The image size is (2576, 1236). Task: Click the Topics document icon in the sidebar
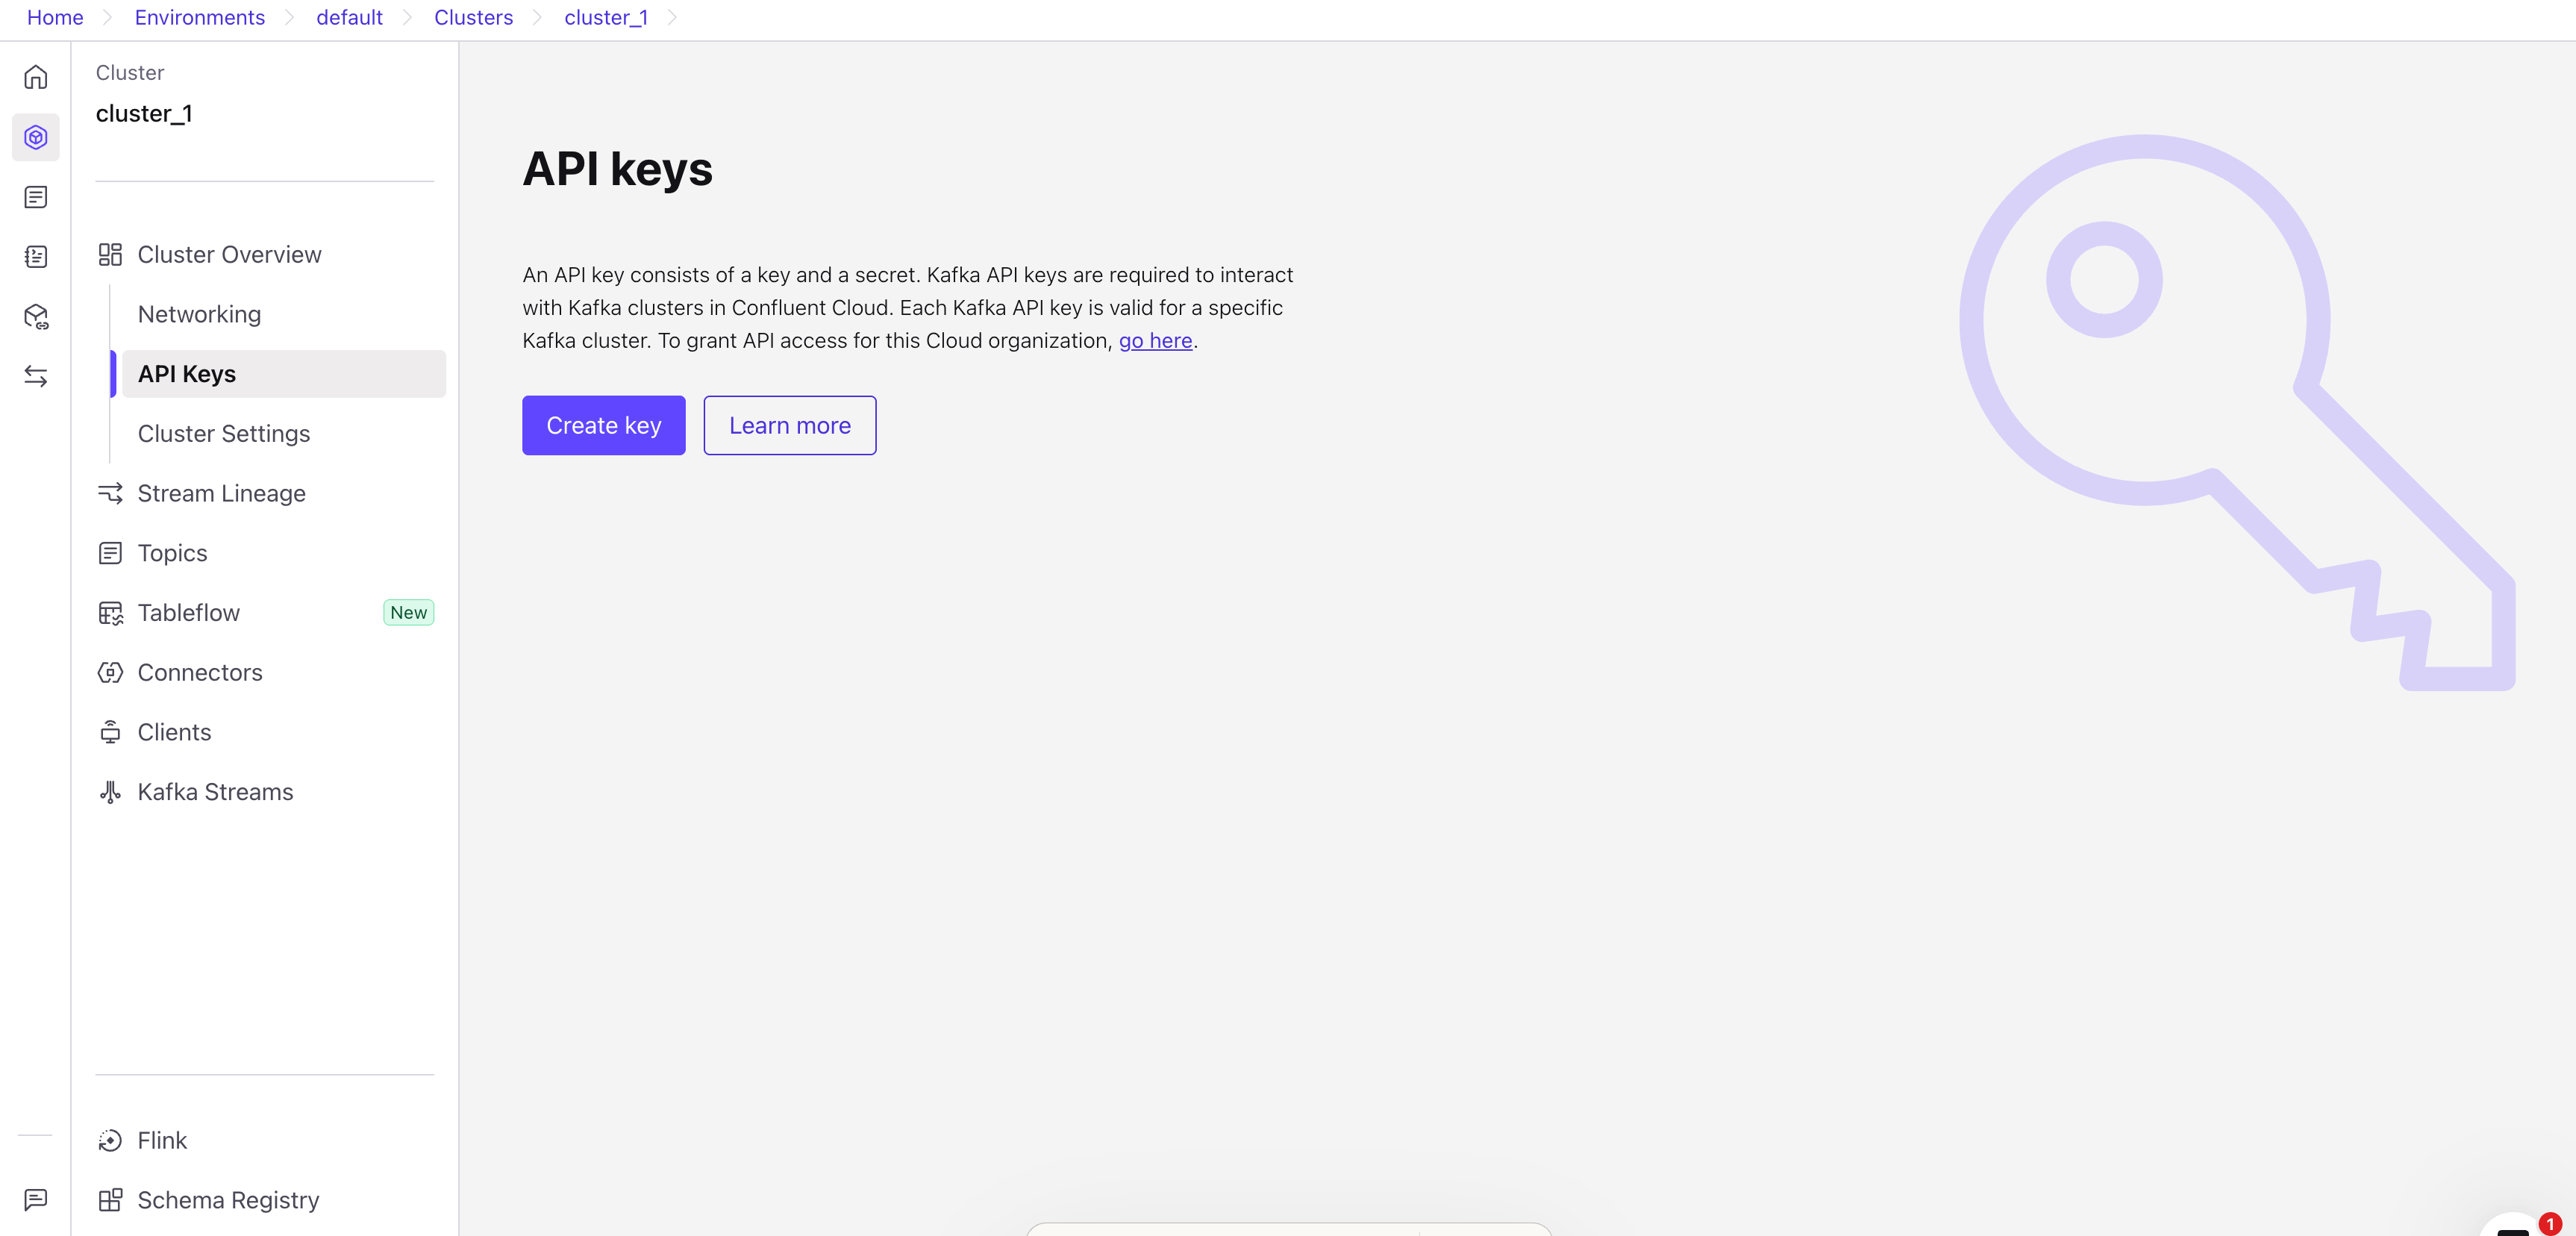coord(111,552)
